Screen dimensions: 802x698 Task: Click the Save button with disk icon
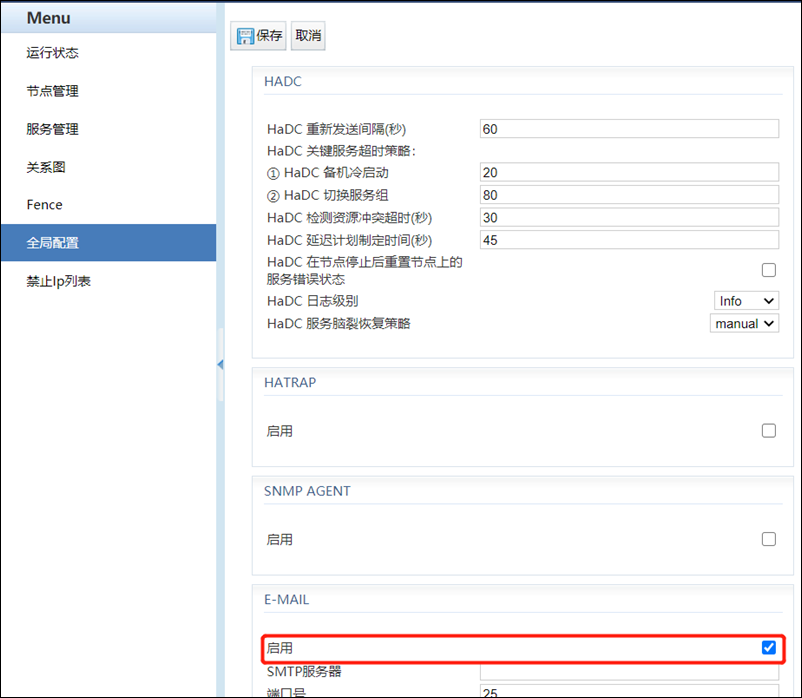click(x=259, y=36)
